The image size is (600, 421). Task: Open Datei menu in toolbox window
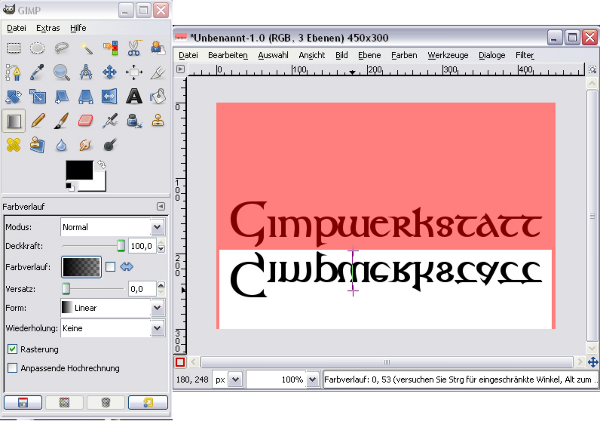(x=16, y=28)
